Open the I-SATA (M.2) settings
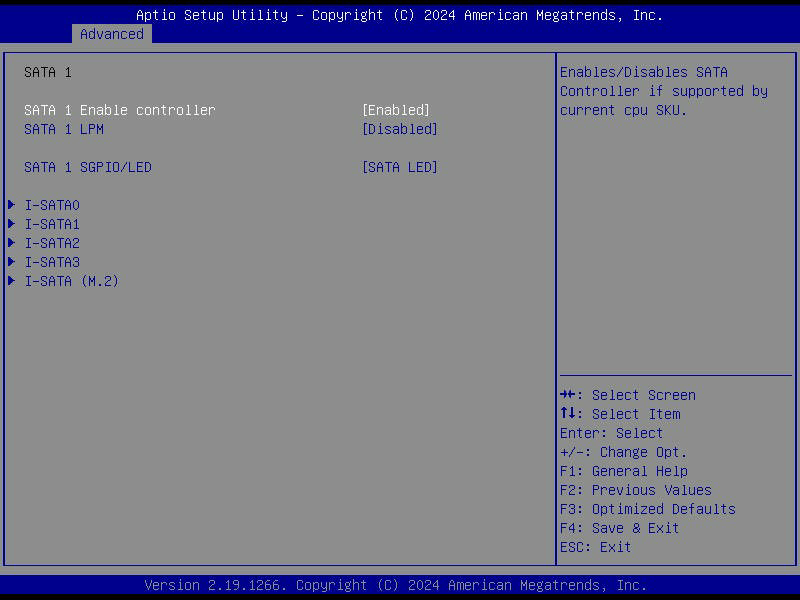 71,281
